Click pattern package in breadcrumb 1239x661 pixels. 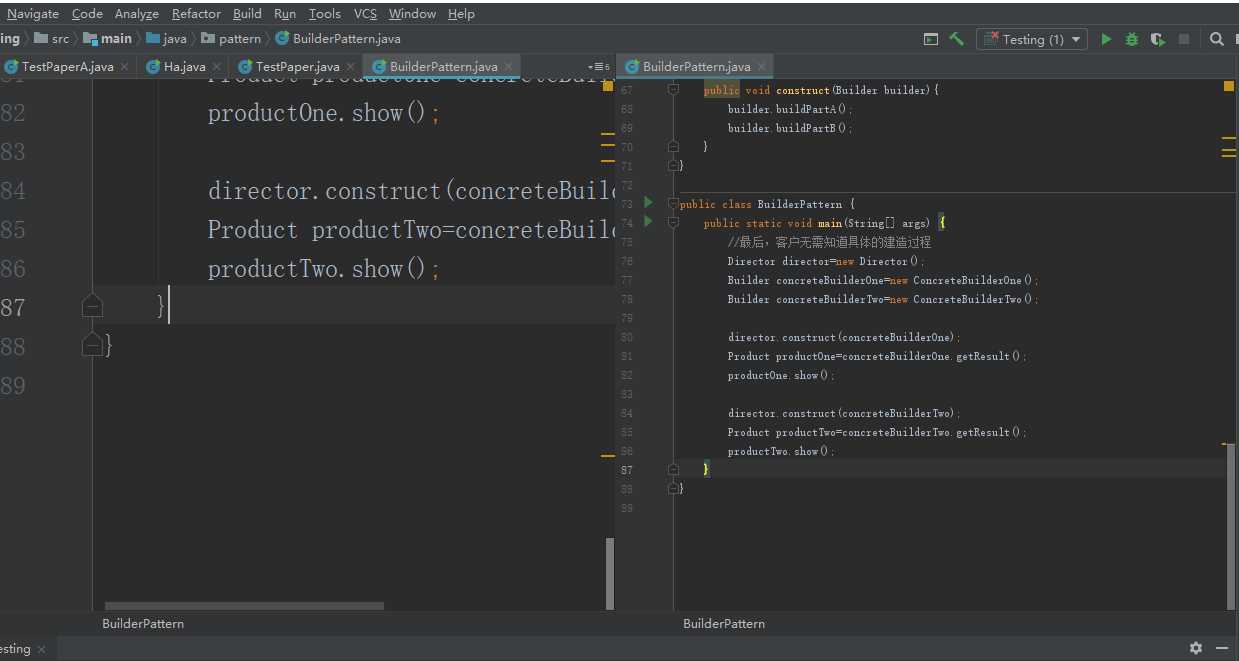(231, 39)
